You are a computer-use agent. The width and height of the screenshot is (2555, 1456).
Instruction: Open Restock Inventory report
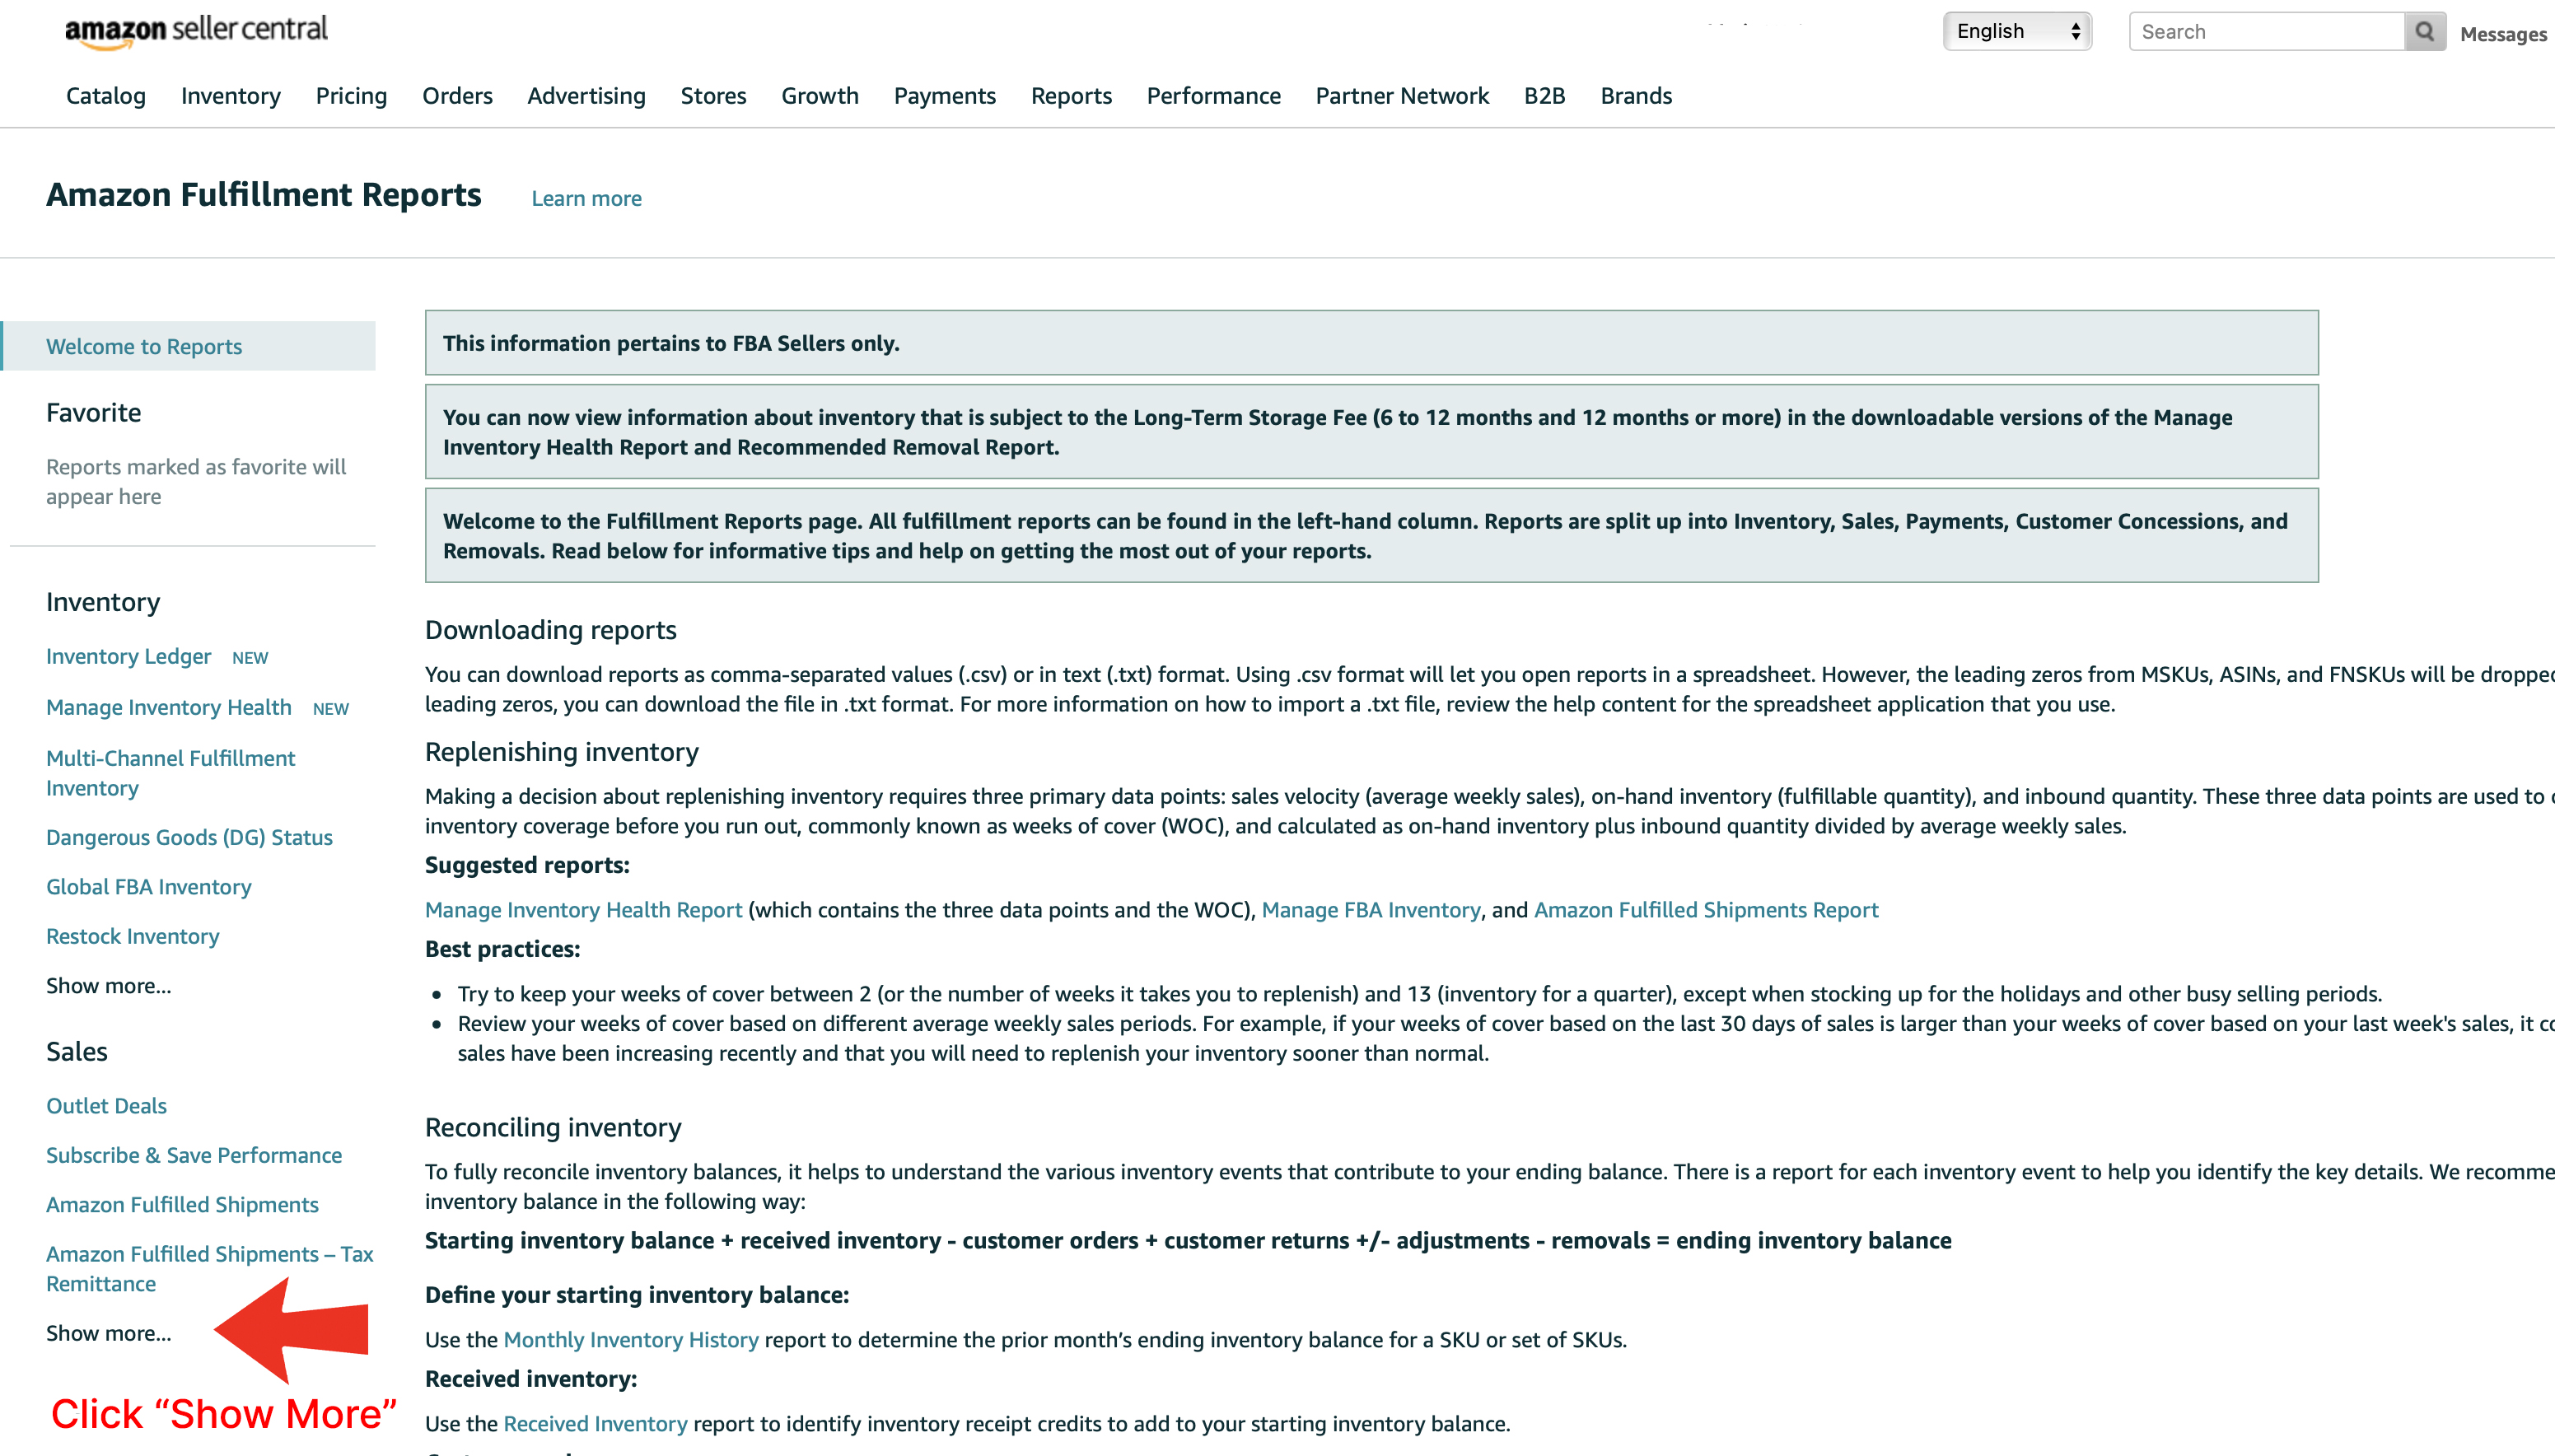pos(133,936)
